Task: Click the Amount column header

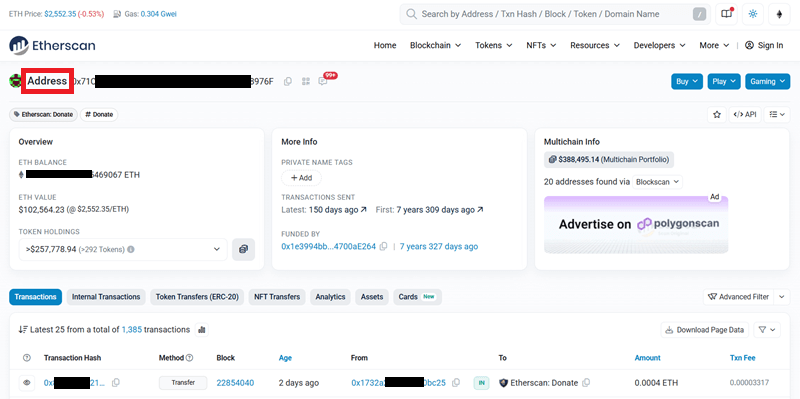Action: coord(647,358)
